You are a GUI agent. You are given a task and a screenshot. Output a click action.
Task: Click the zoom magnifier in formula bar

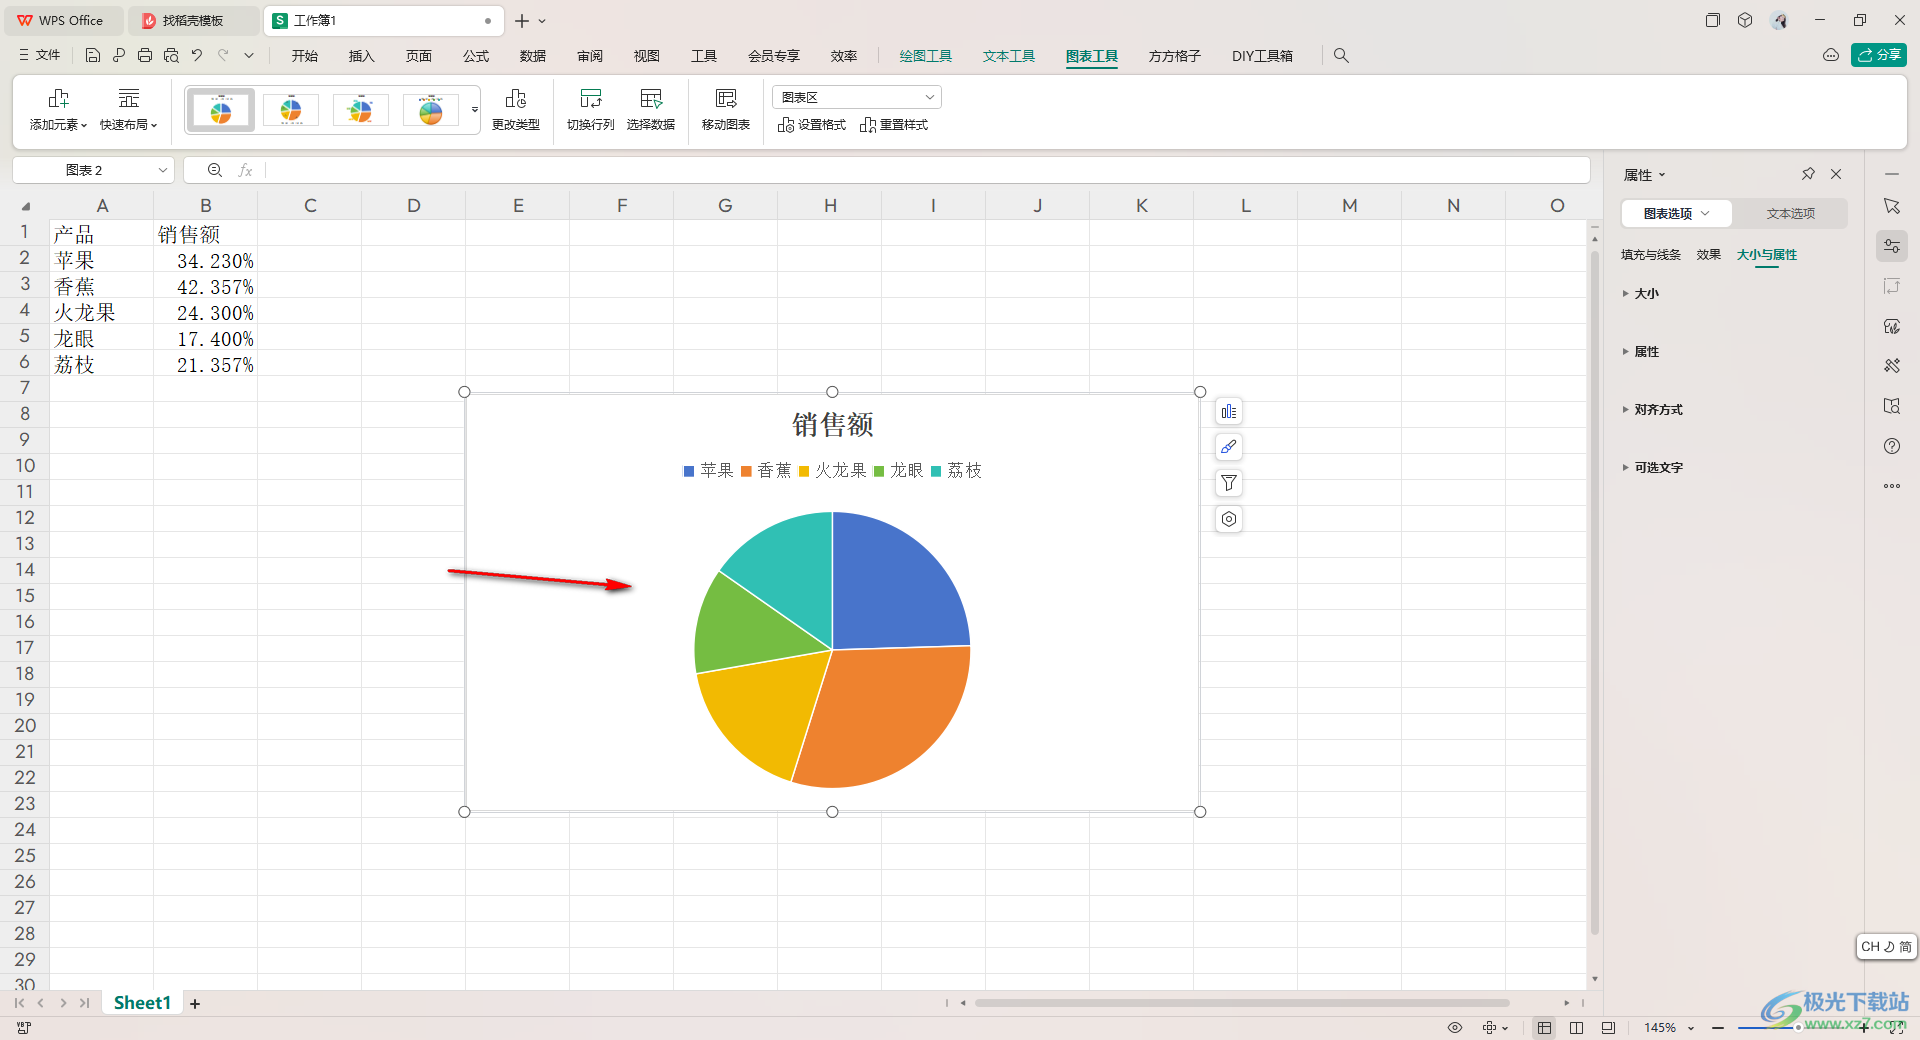click(x=215, y=171)
